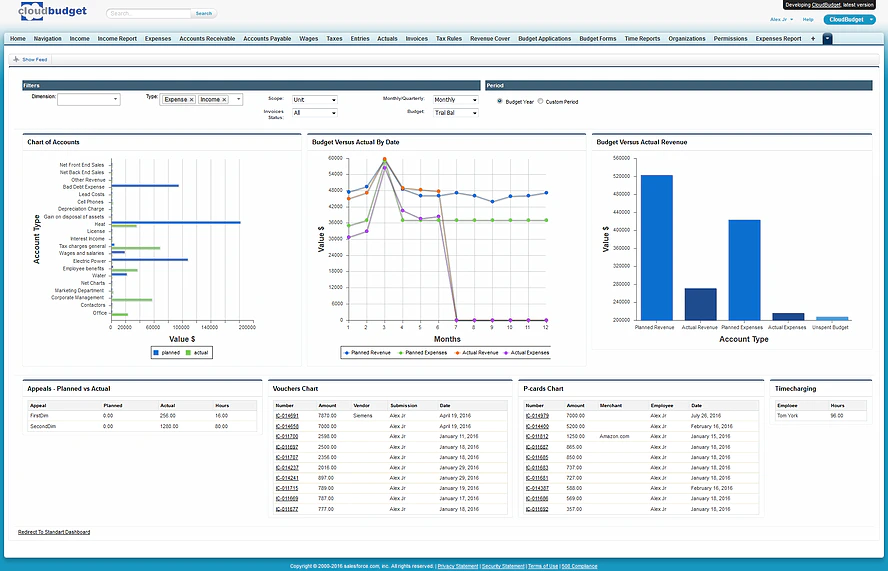Click the Planned Revenue legend marker
The width and height of the screenshot is (888, 571).
(x=347, y=352)
